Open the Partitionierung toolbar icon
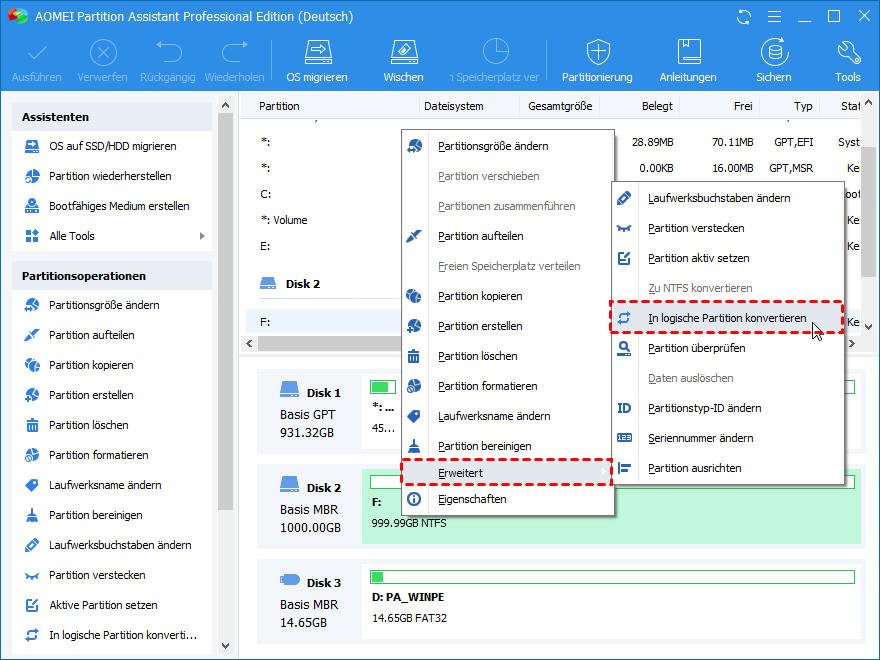Viewport: 880px width, 660px height. (x=598, y=52)
